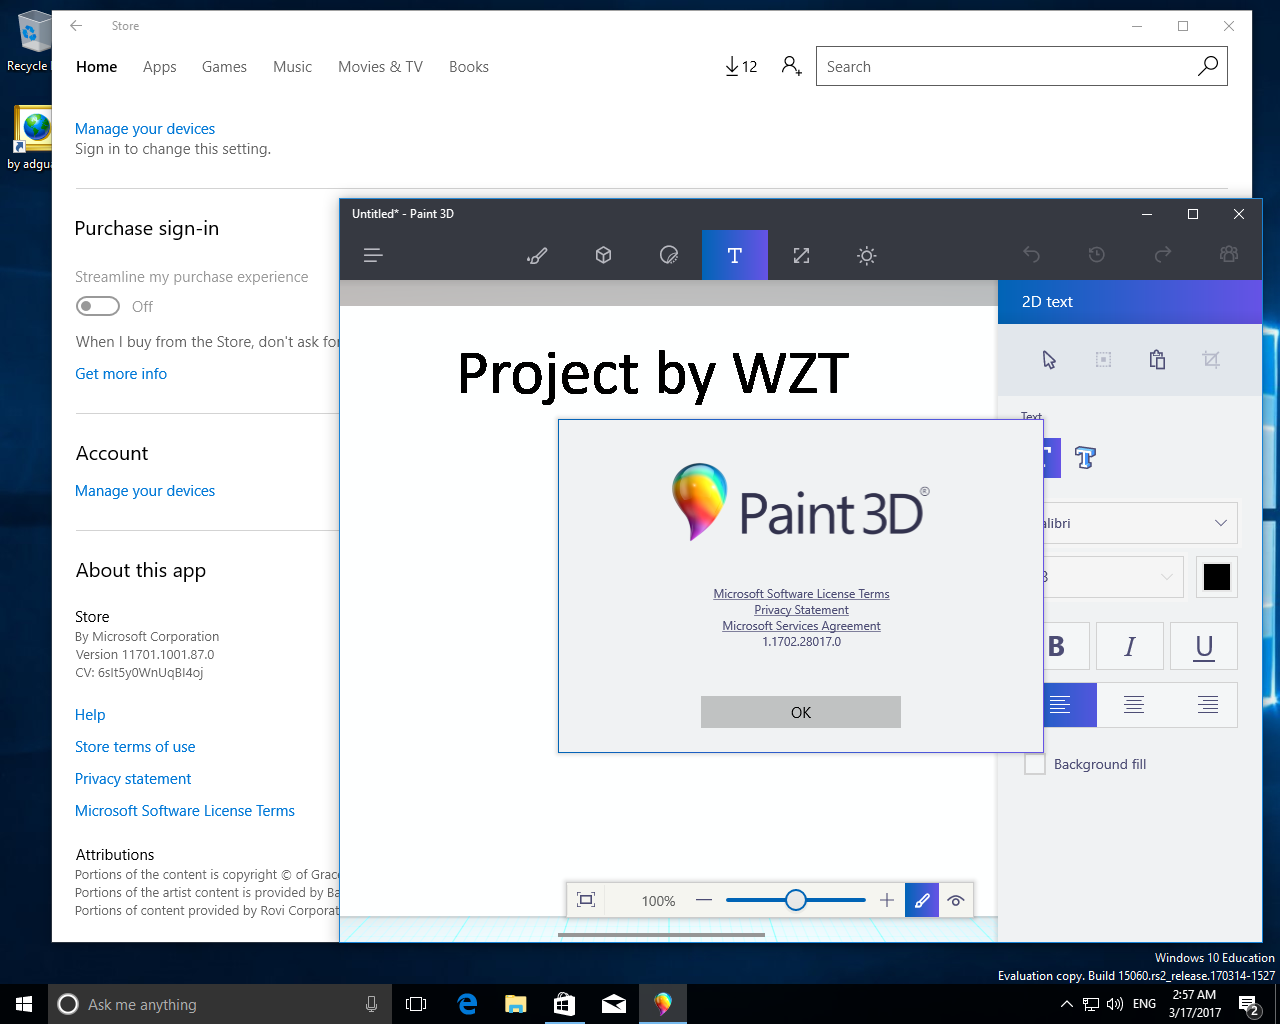Click the Store account sign-in icon
1280x1024 pixels.
791,67
